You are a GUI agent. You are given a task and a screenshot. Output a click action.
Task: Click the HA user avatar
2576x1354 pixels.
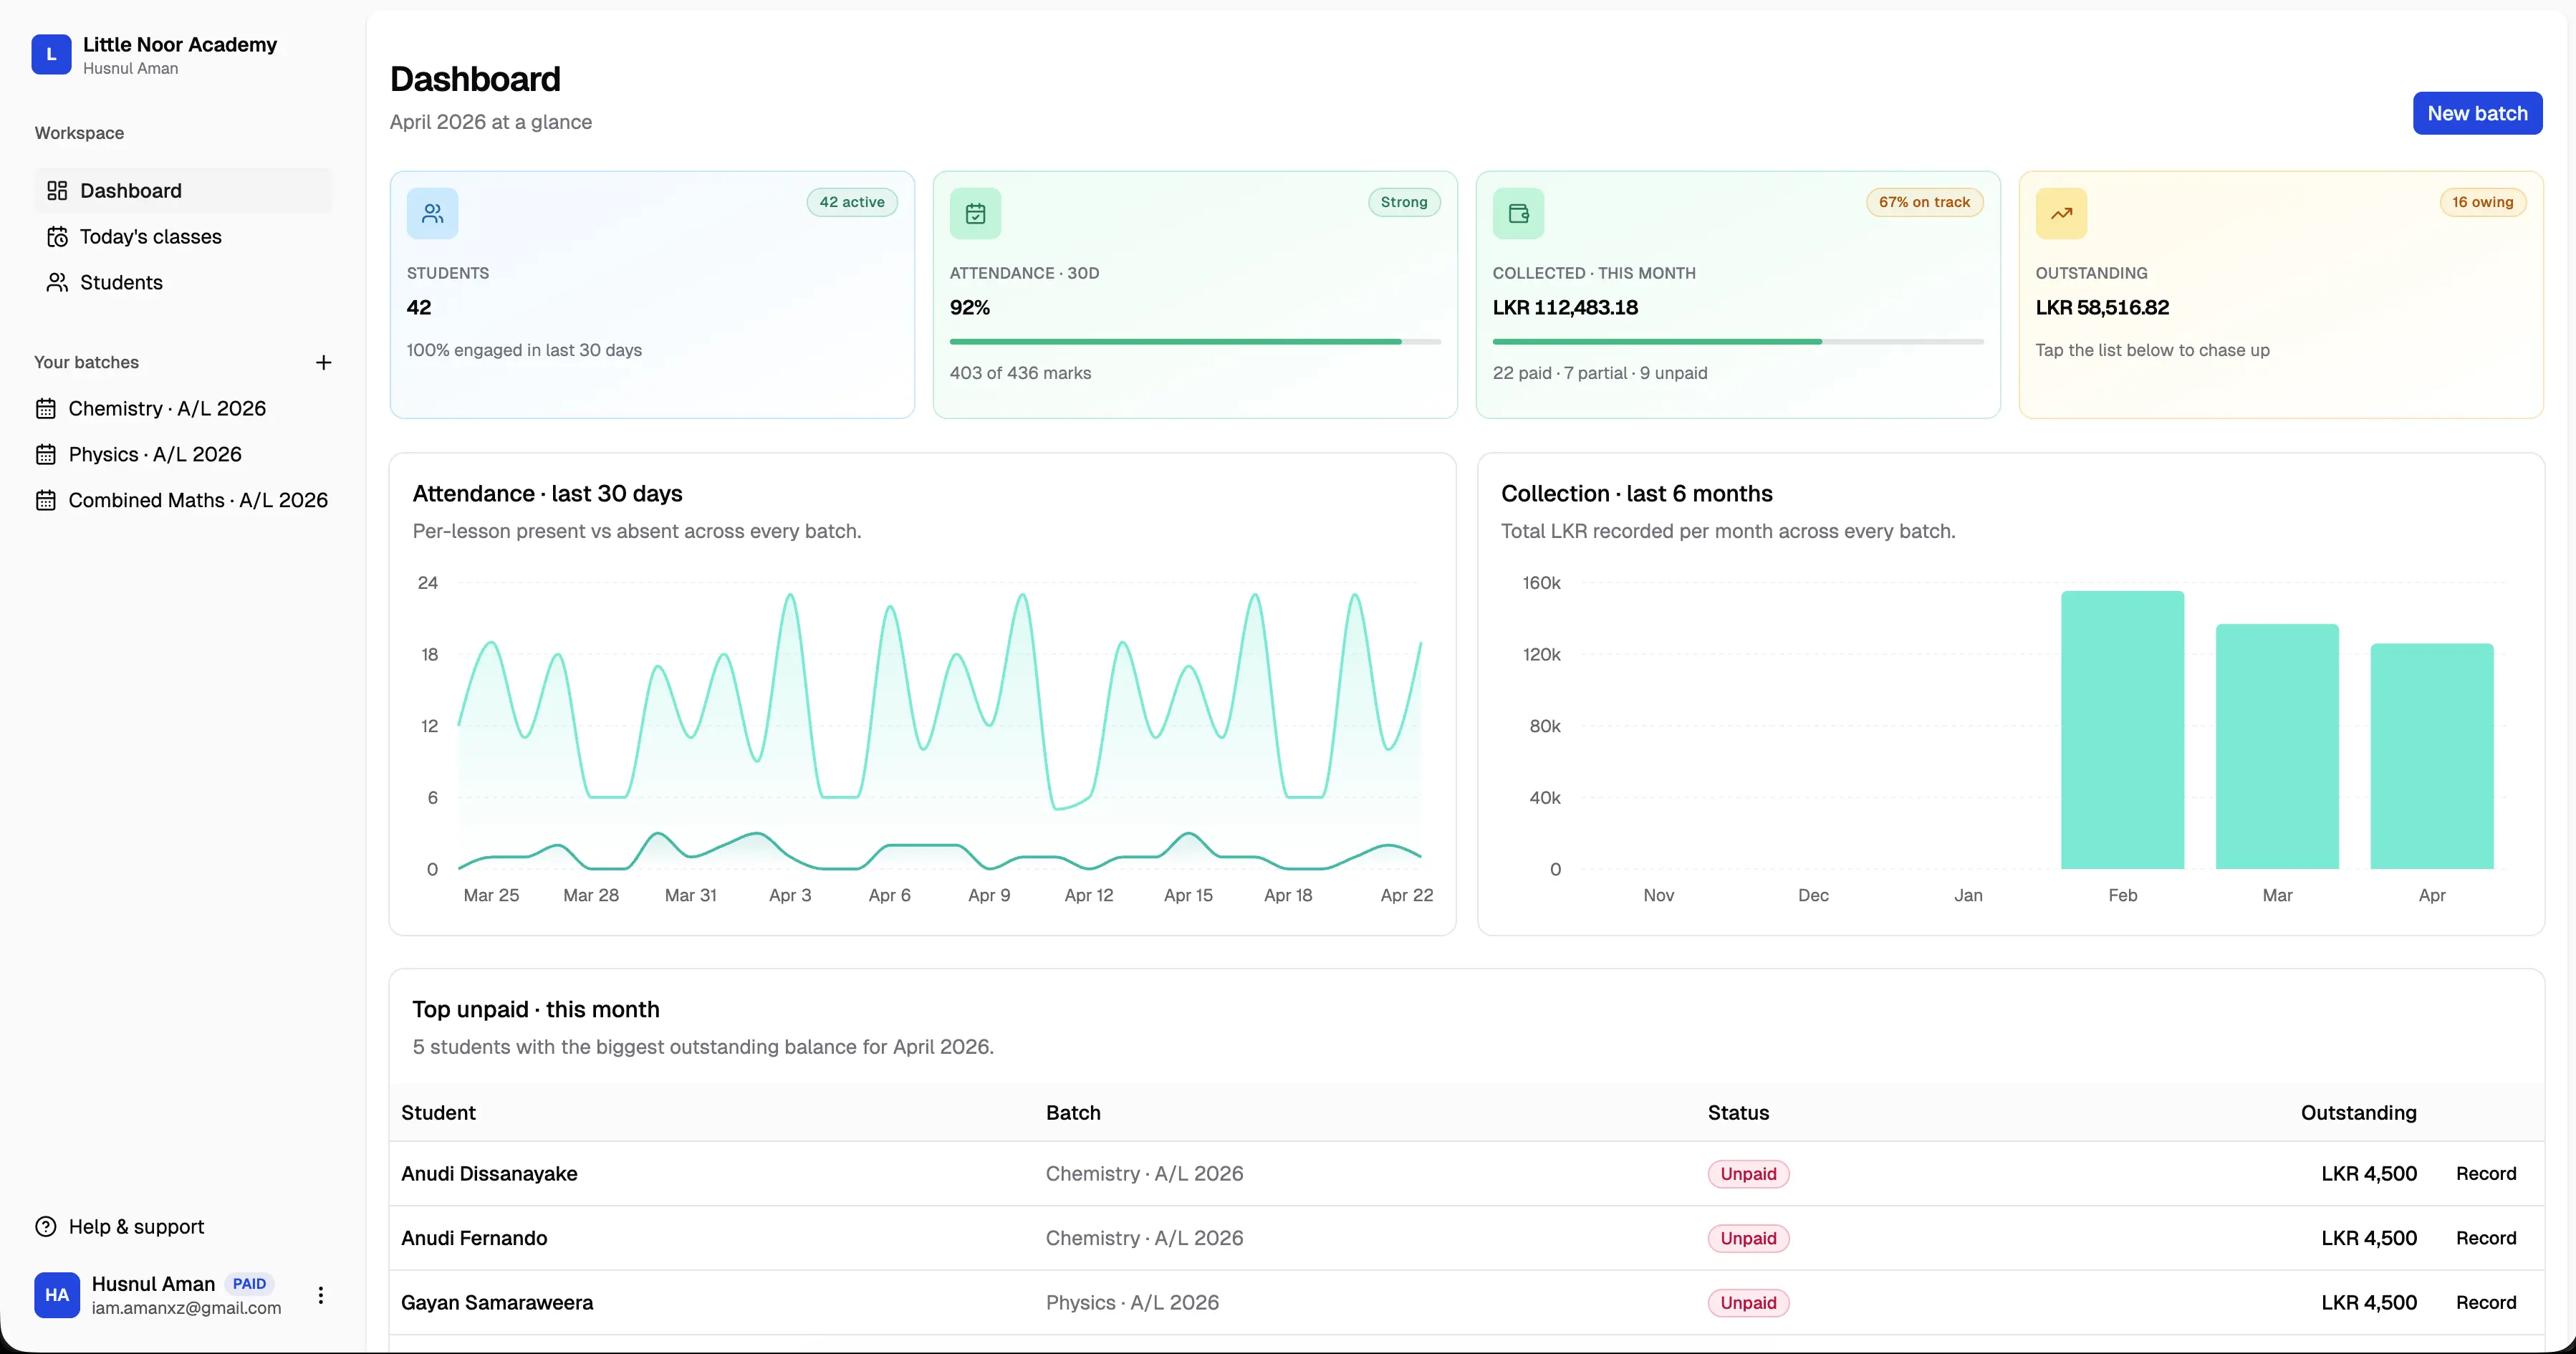57,1295
